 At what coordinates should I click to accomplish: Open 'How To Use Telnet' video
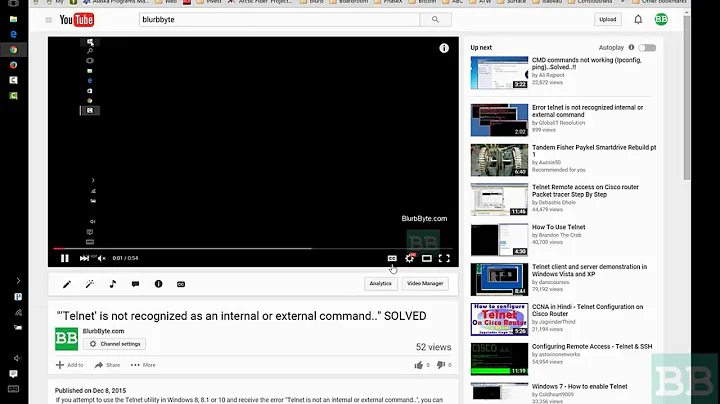click(x=558, y=227)
